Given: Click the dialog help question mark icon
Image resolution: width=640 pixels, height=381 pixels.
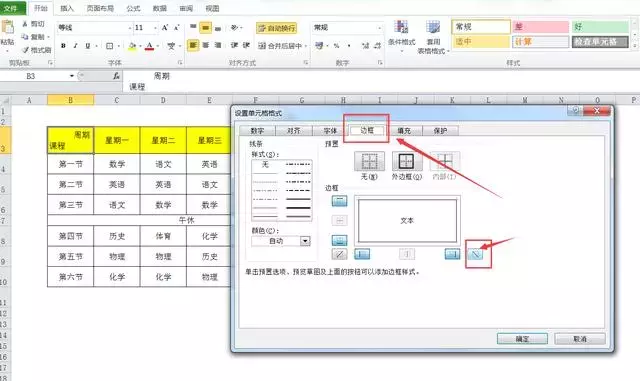Looking at the screenshot, I should pyautogui.click(x=575, y=110).
